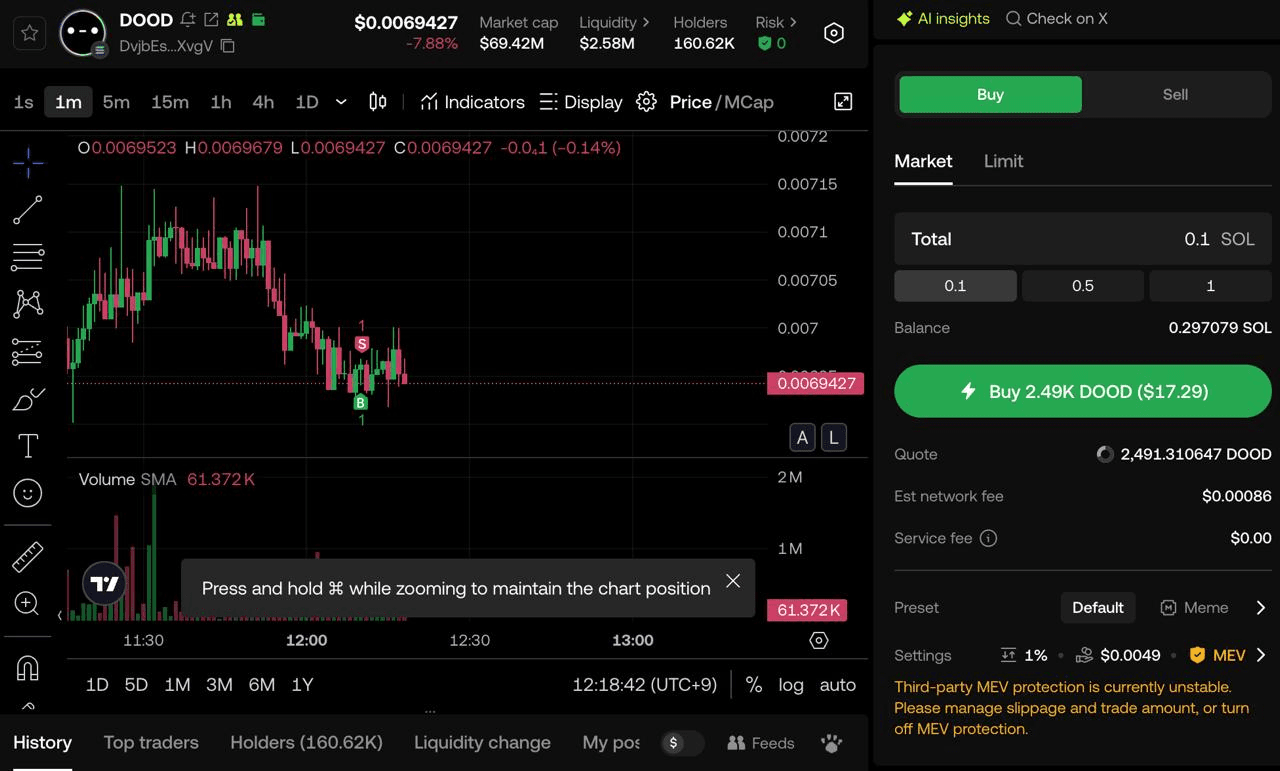Select the 1h timeframe
The height and width of the screenshot is (771, 1280).
(221, 102)
